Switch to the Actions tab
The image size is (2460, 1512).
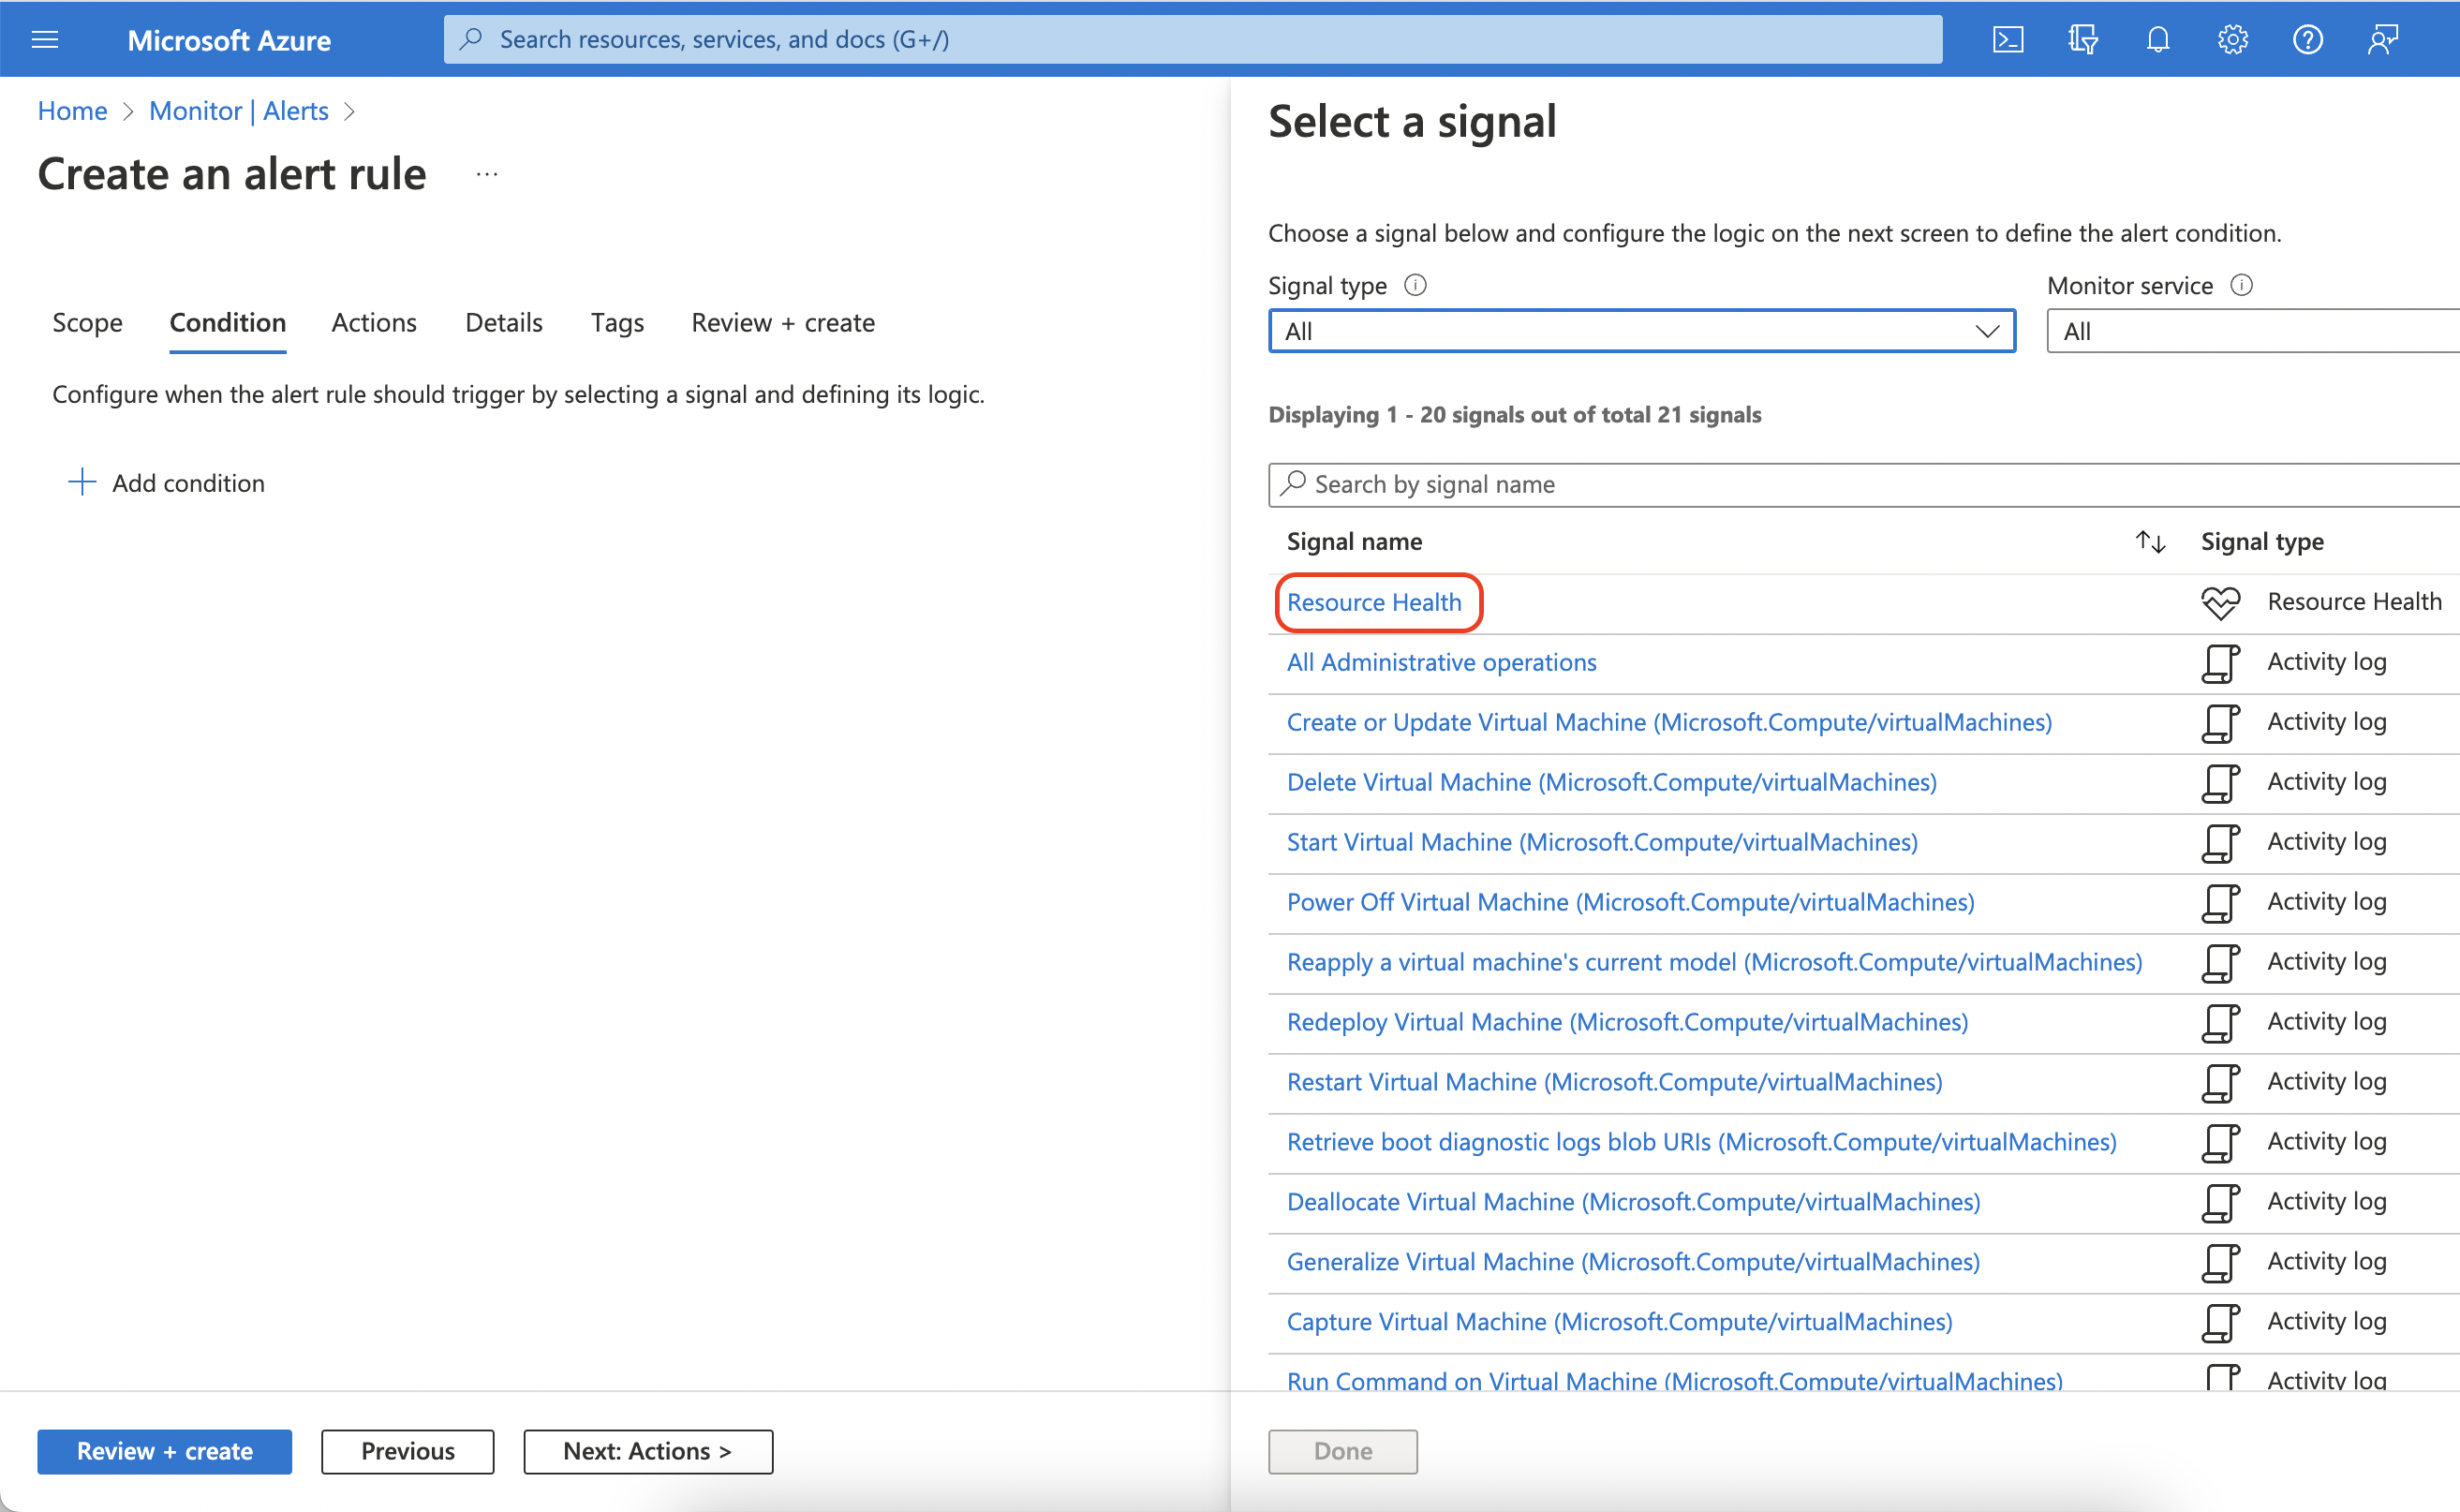click(x=374, y=322)
